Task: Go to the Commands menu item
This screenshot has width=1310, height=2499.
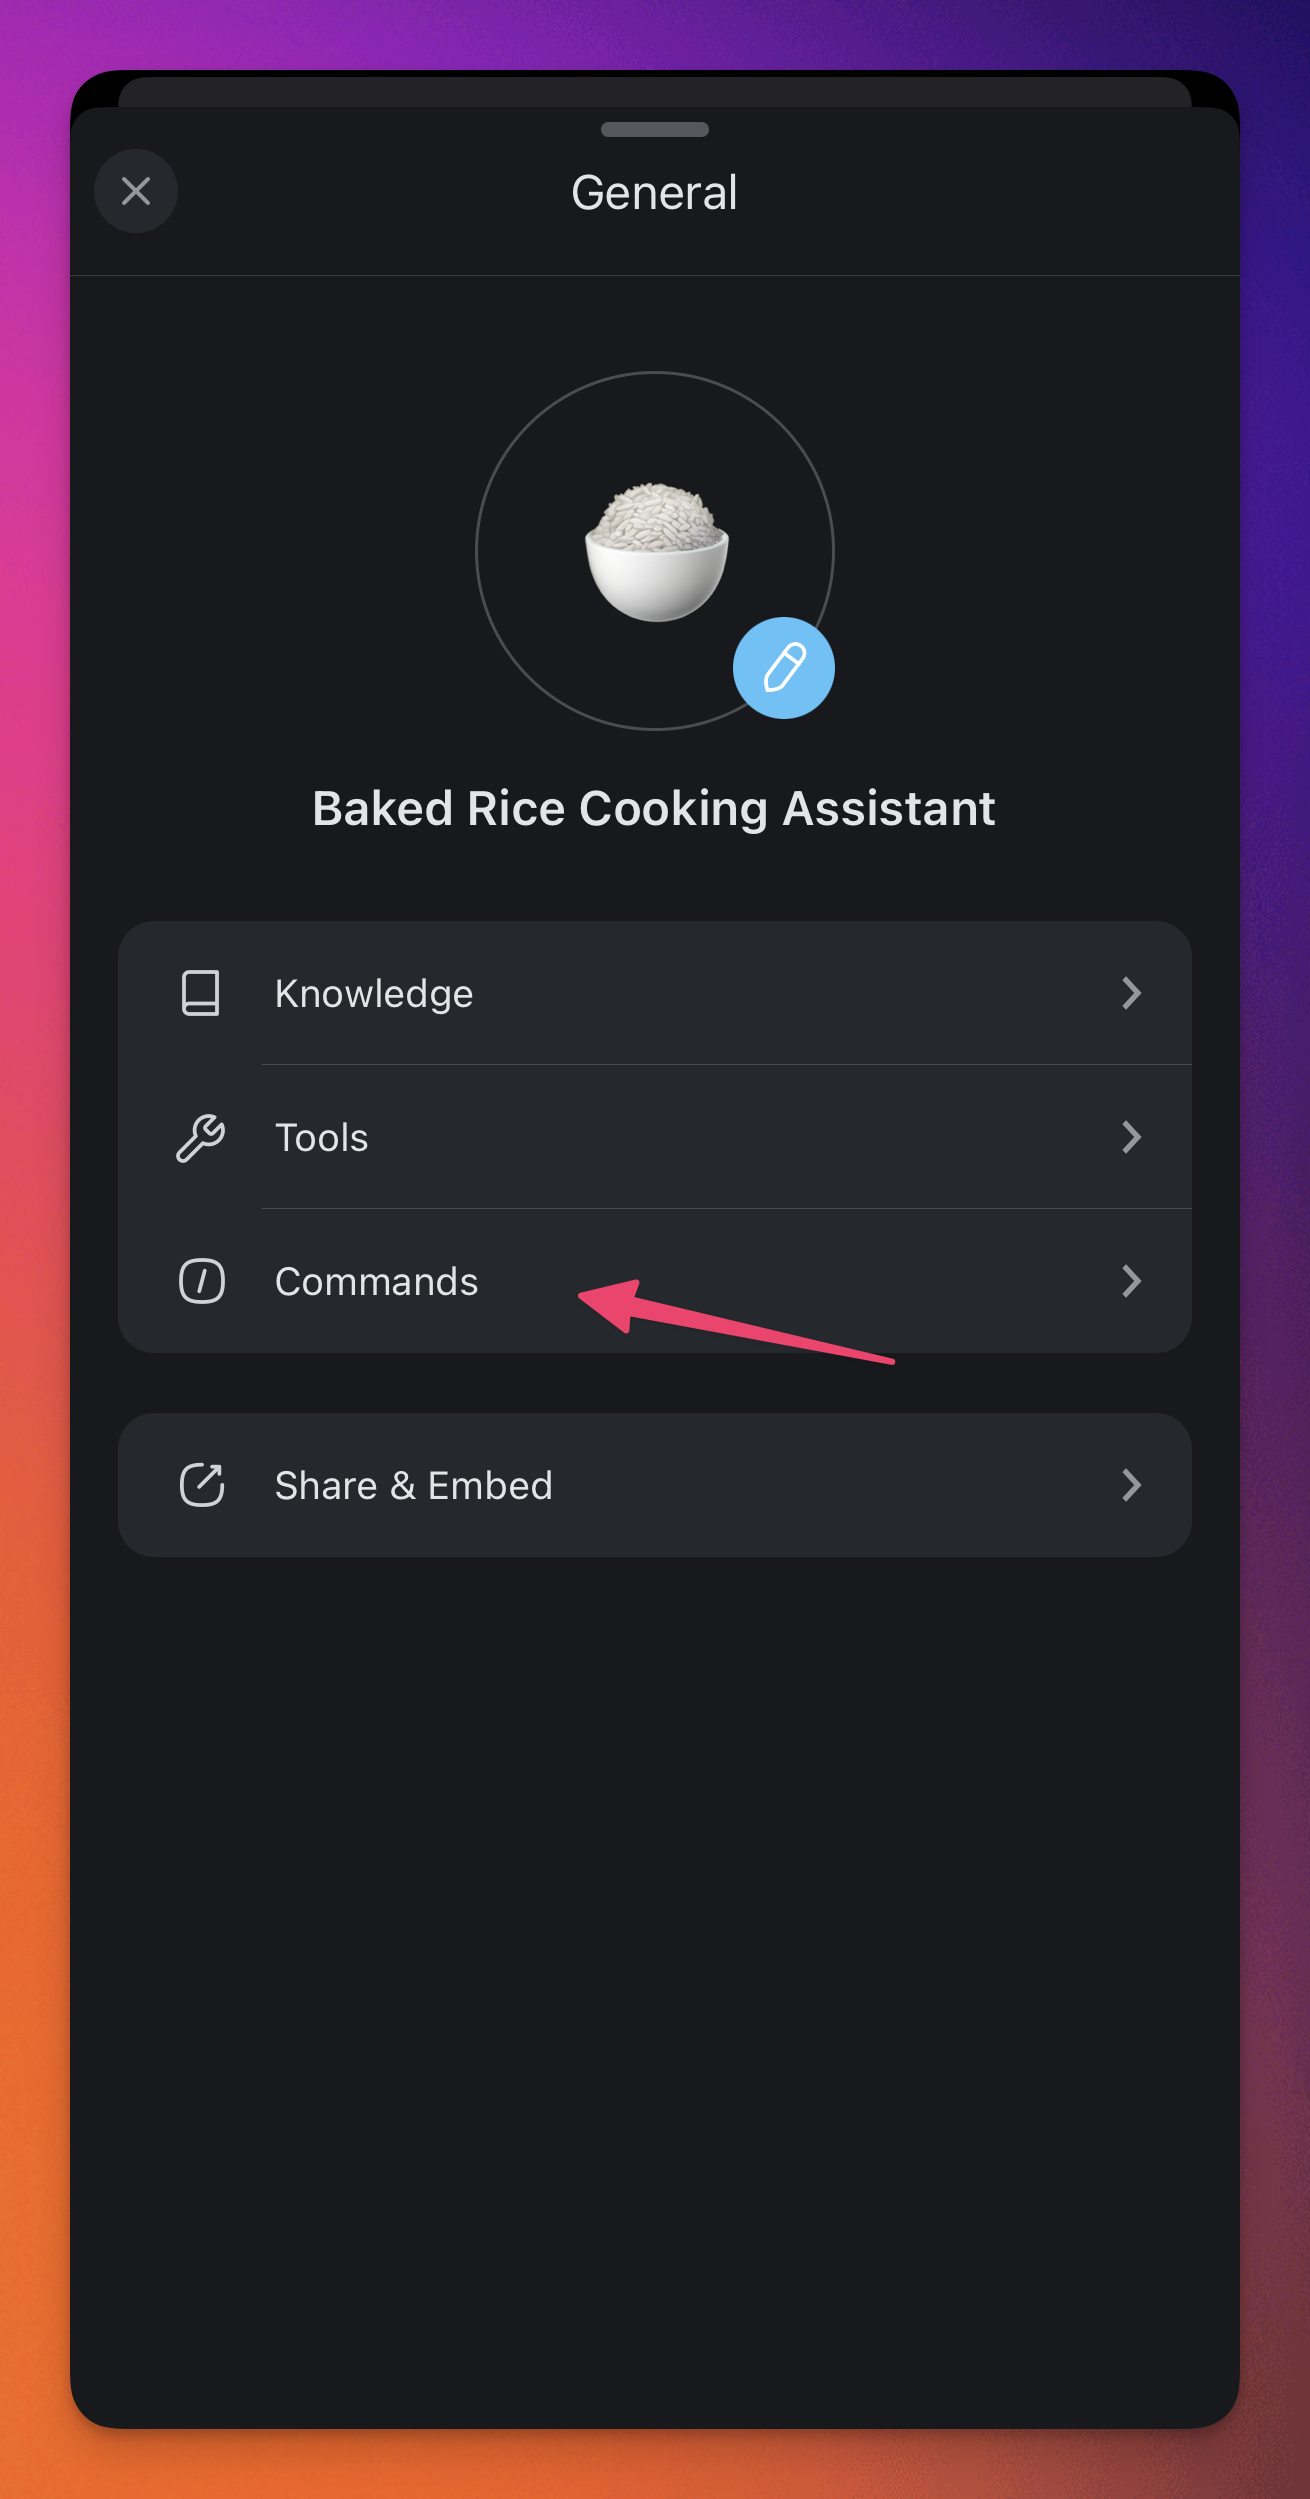Action: click(x=377, y=1282)
